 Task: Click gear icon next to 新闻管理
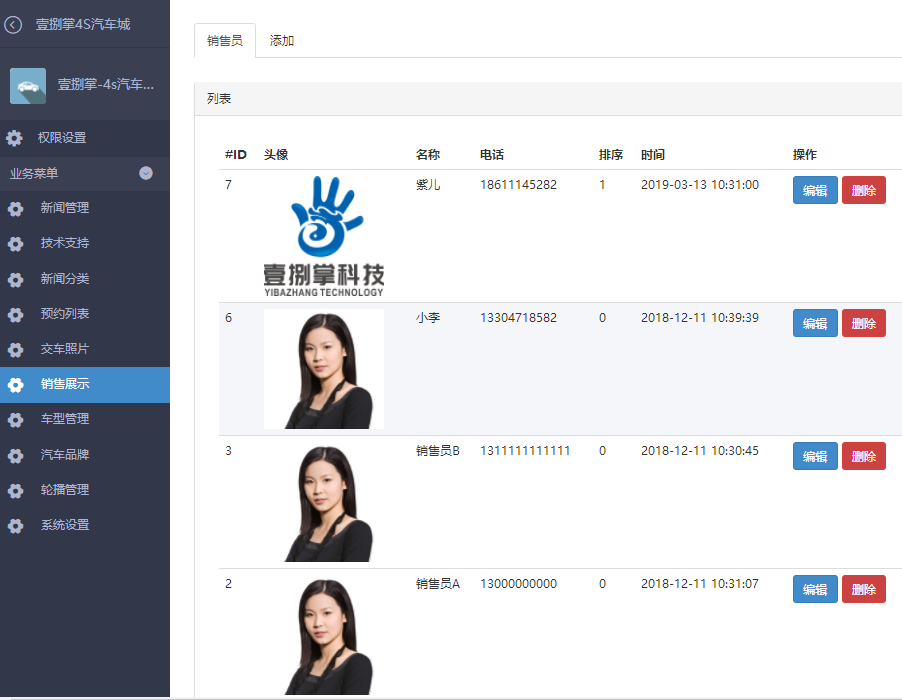click(16, 208)
